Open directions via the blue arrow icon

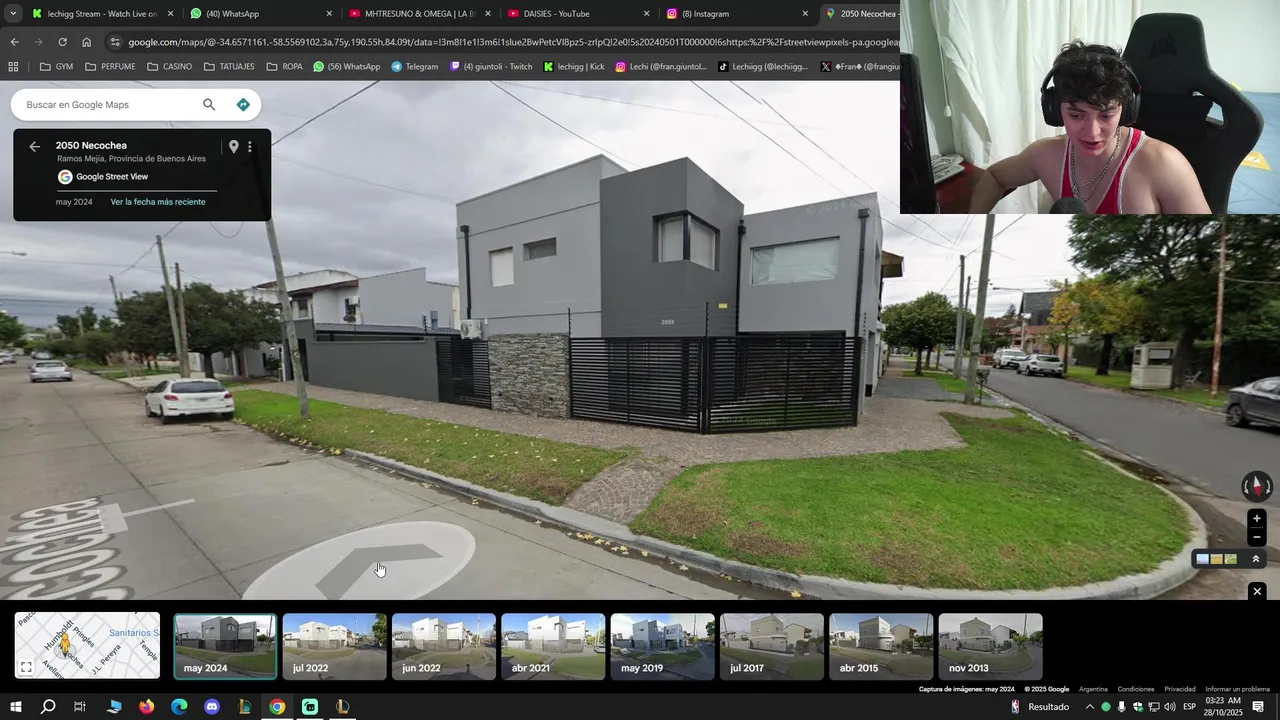[243, 105]
